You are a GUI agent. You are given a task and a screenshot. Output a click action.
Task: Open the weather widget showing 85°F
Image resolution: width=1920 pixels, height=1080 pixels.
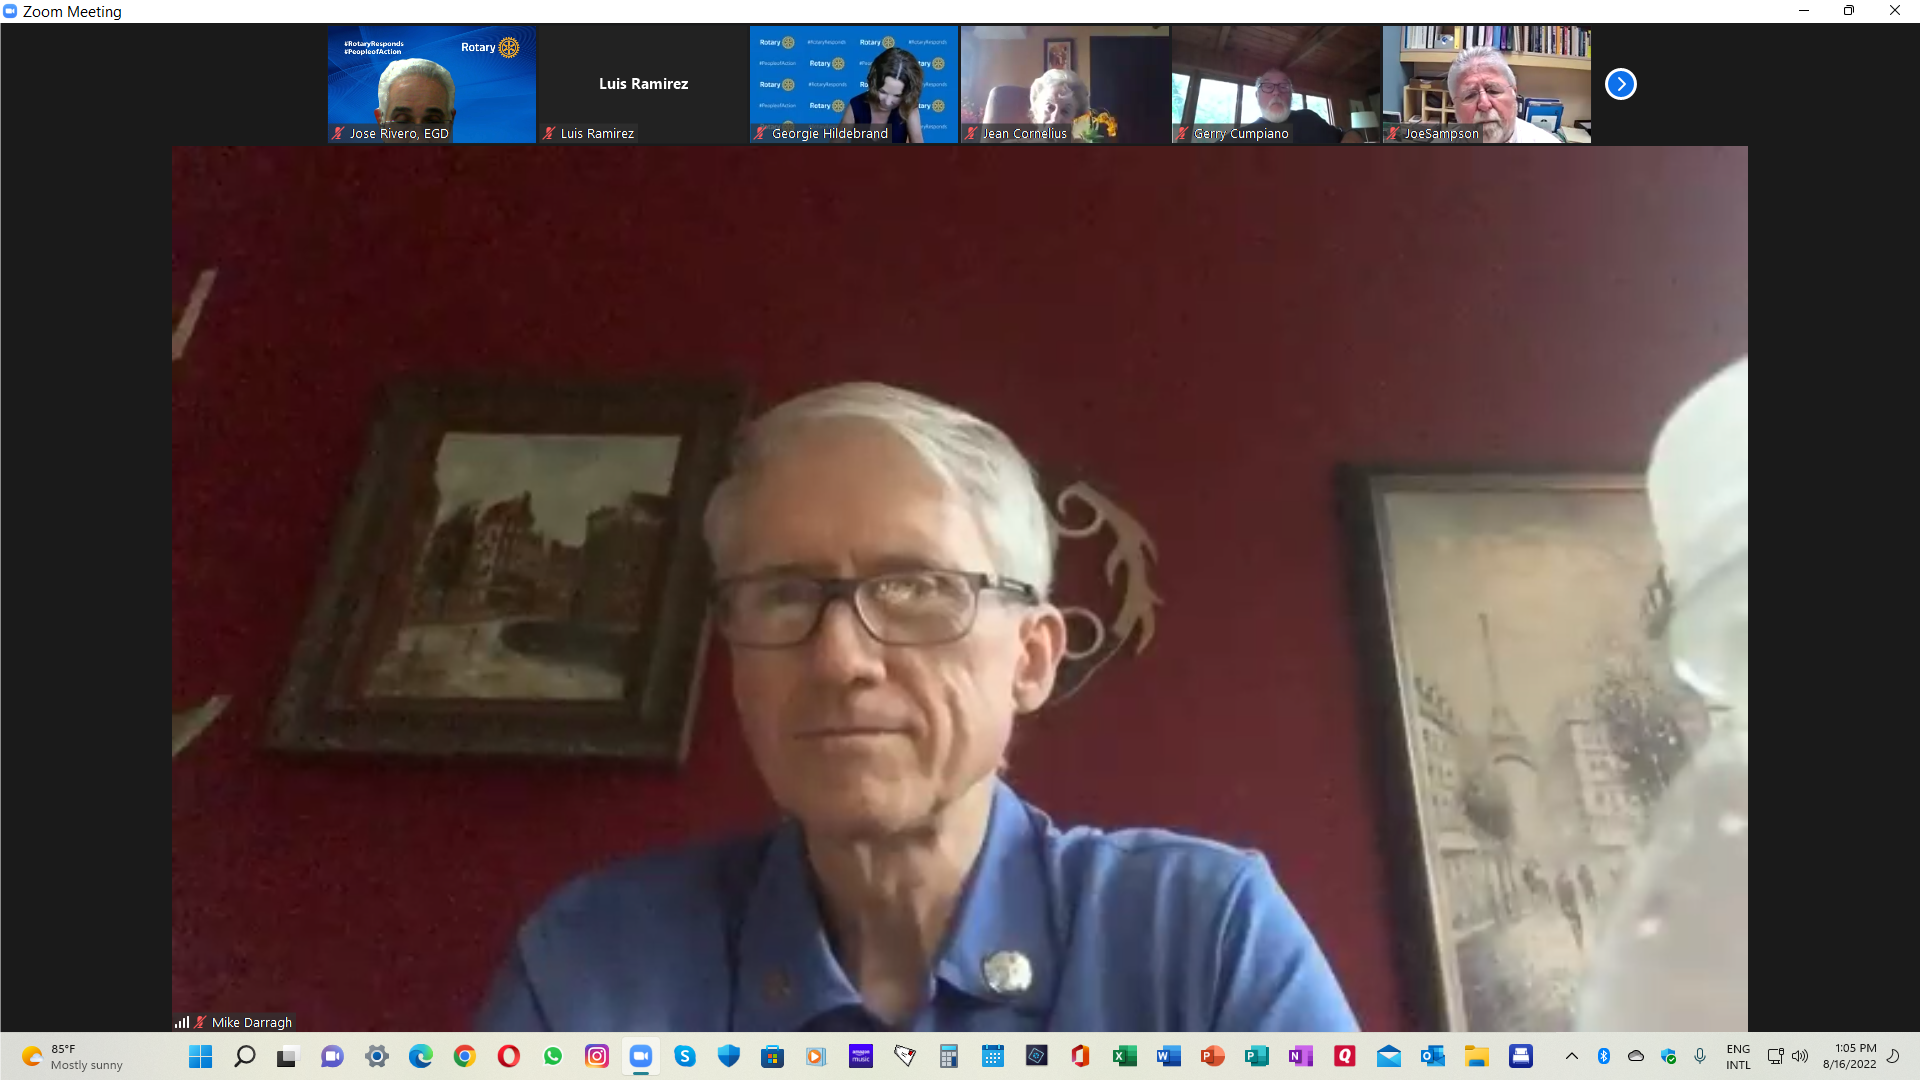point(72,1056)
